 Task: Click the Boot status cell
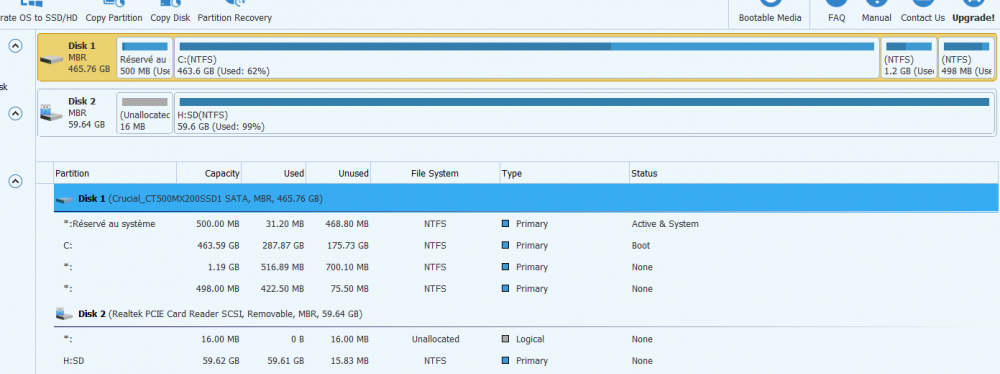point(641,246)
